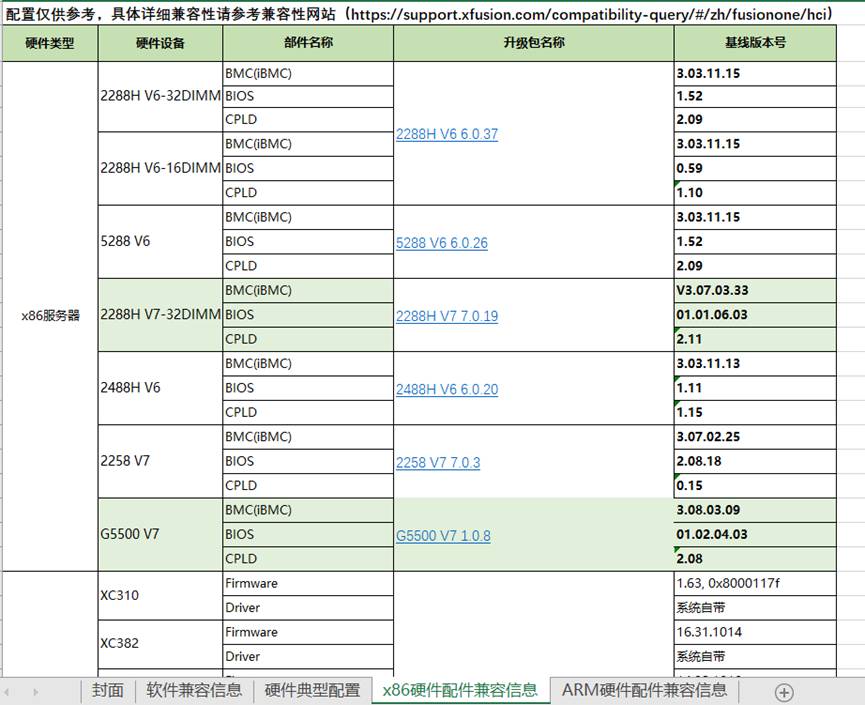Image resolution: width=865 pixels, height=705 pixels.
Task: Select the 3.07.02.25 version cell
Action: [x=755, y=437]
